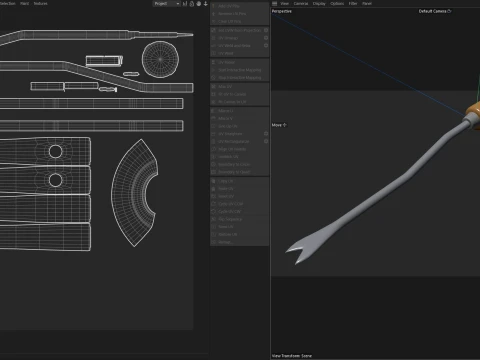Click the Default Camera label
Viewport: 480px width, 360px height.
pyautogui.click(x=435, y=11)
